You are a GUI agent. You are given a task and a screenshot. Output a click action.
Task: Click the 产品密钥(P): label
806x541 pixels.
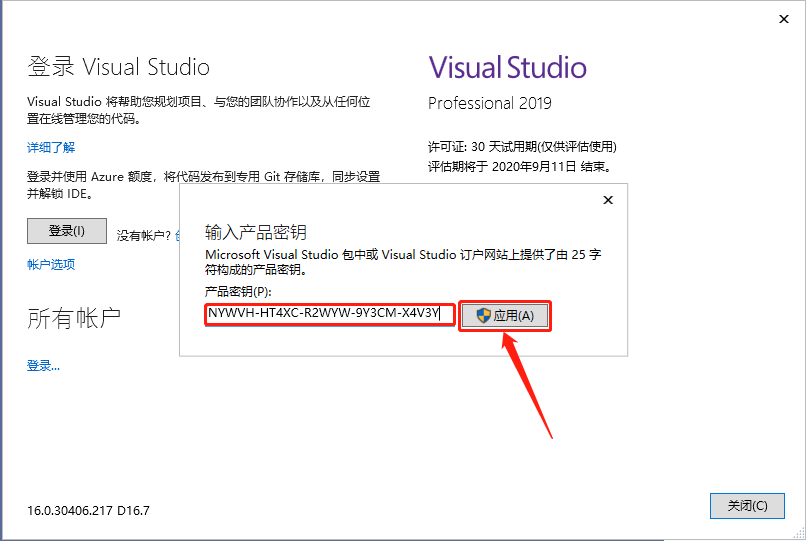[x=238, y=292]
